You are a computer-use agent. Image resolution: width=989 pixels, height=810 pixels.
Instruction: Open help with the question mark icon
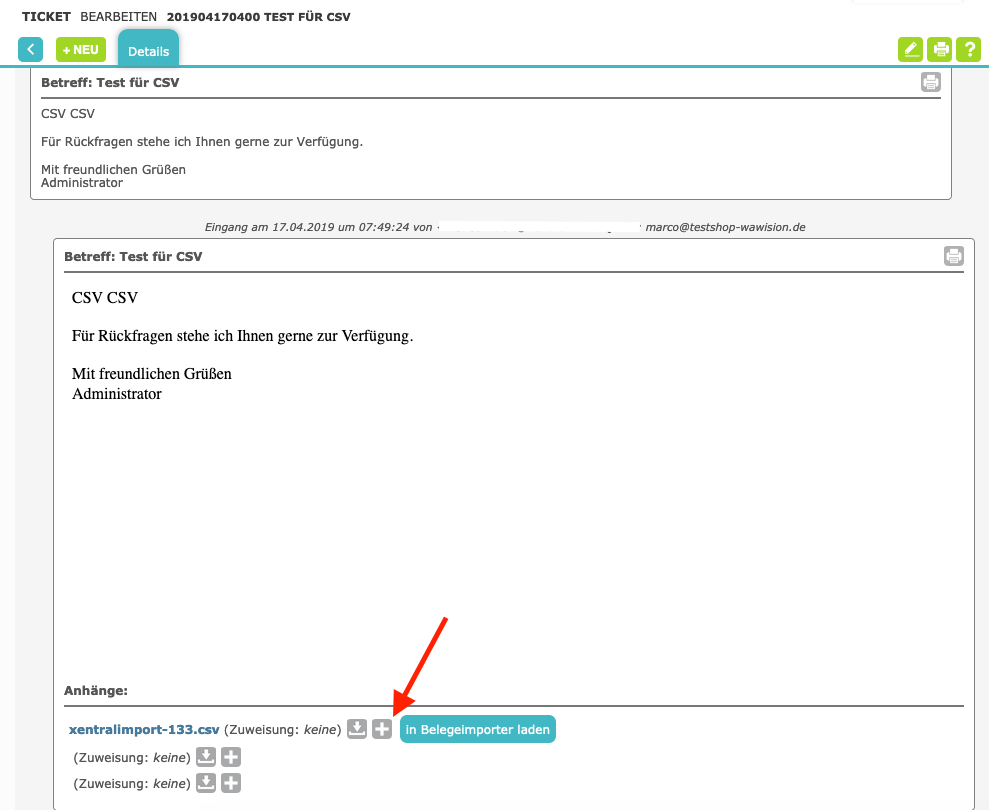pos(968,49)
